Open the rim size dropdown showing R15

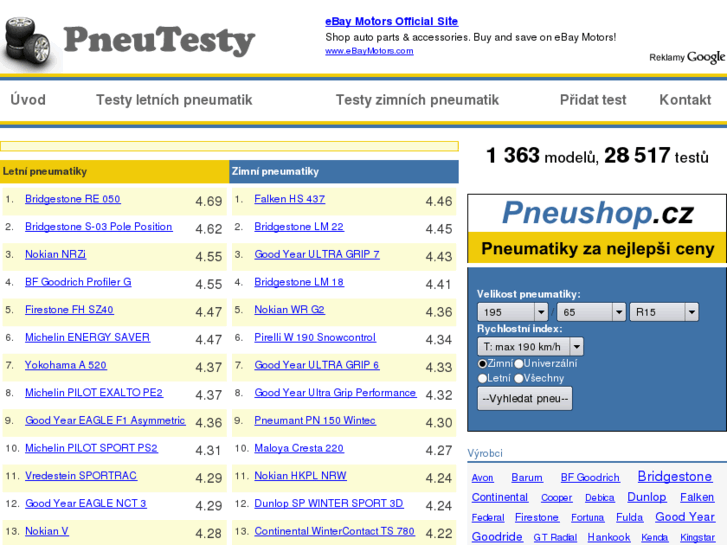click(x=664, y=312)
